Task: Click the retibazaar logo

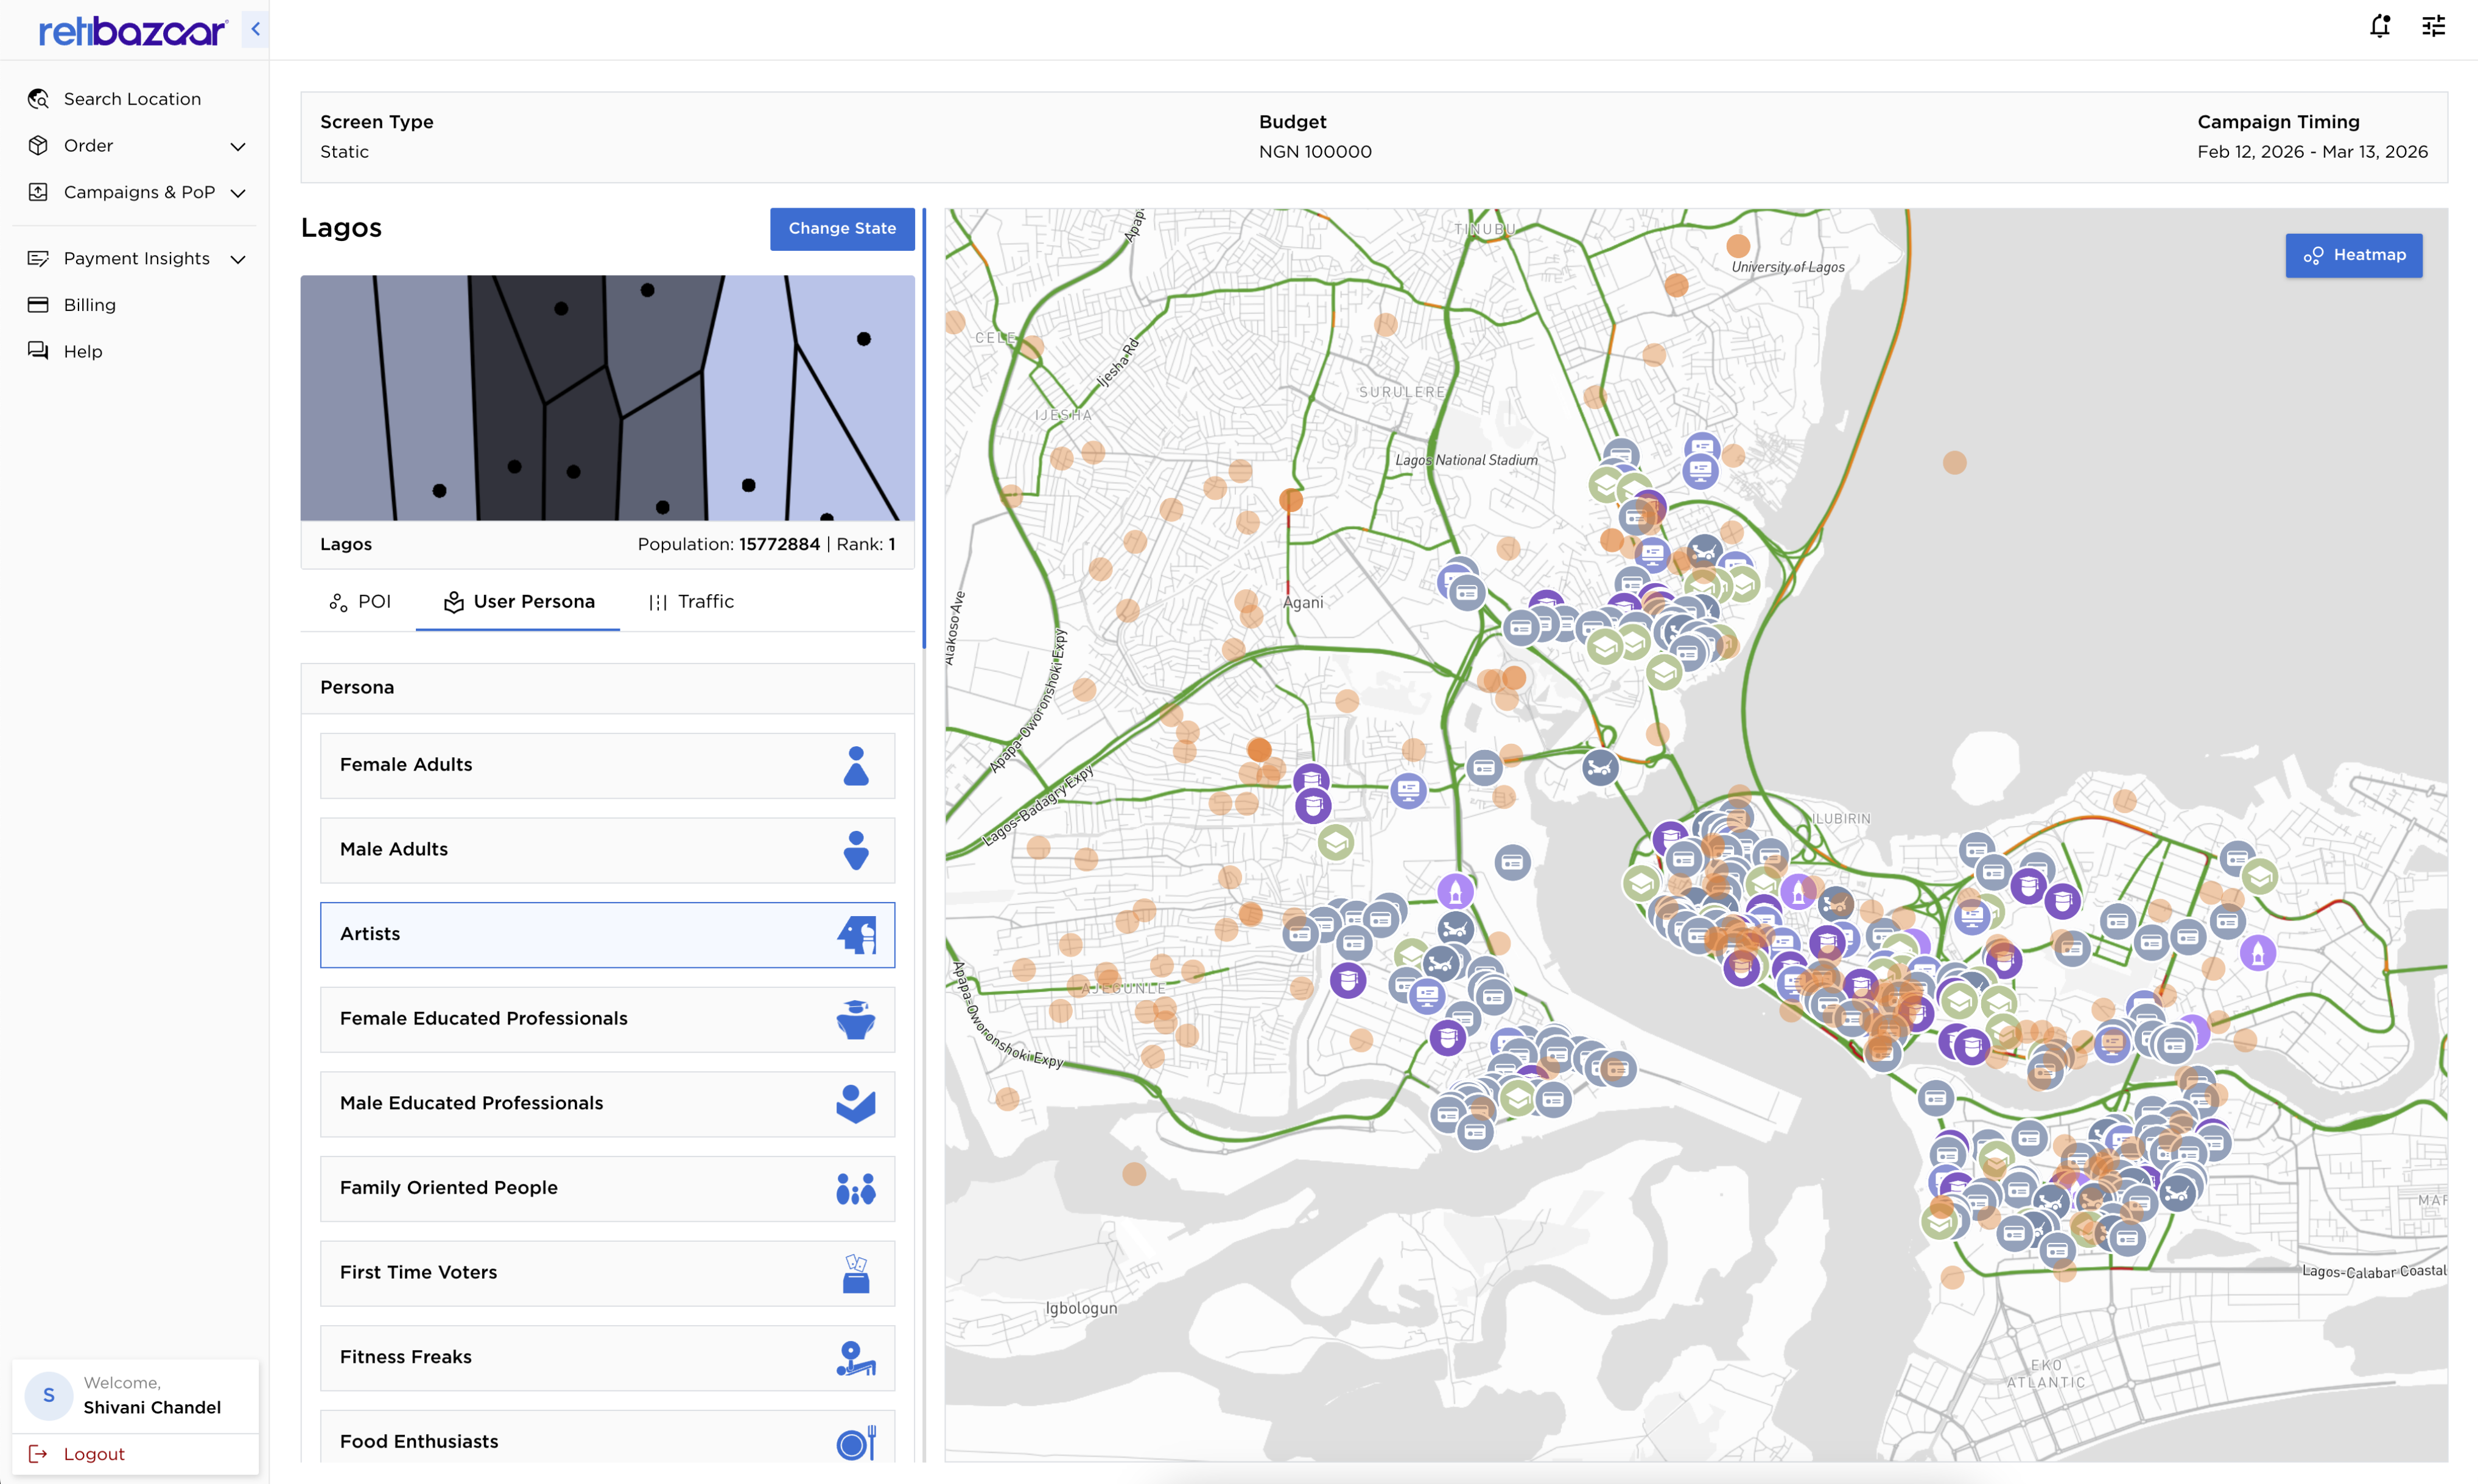Action: (x=133, y=31)
